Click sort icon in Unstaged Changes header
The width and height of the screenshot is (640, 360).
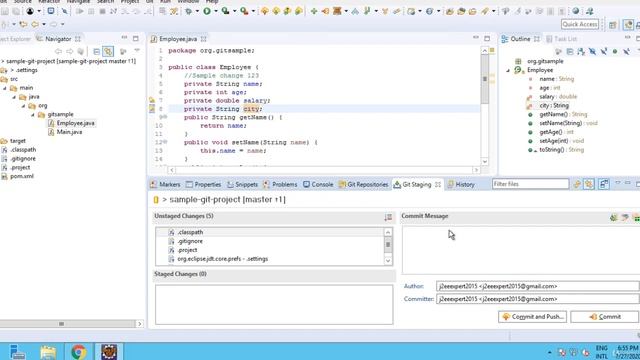pos(388,217)
